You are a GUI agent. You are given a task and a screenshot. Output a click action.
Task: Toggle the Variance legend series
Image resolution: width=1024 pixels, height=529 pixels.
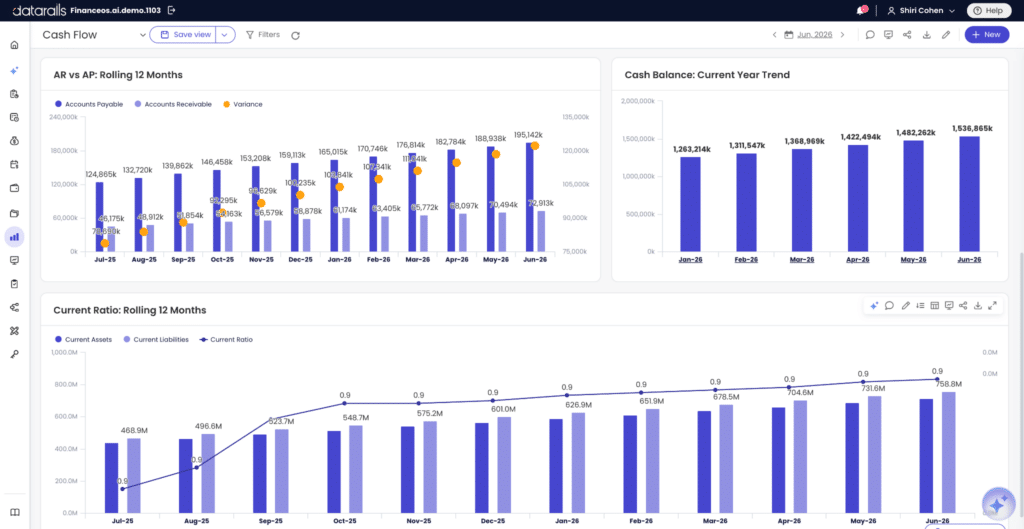[x=242, y=104]
